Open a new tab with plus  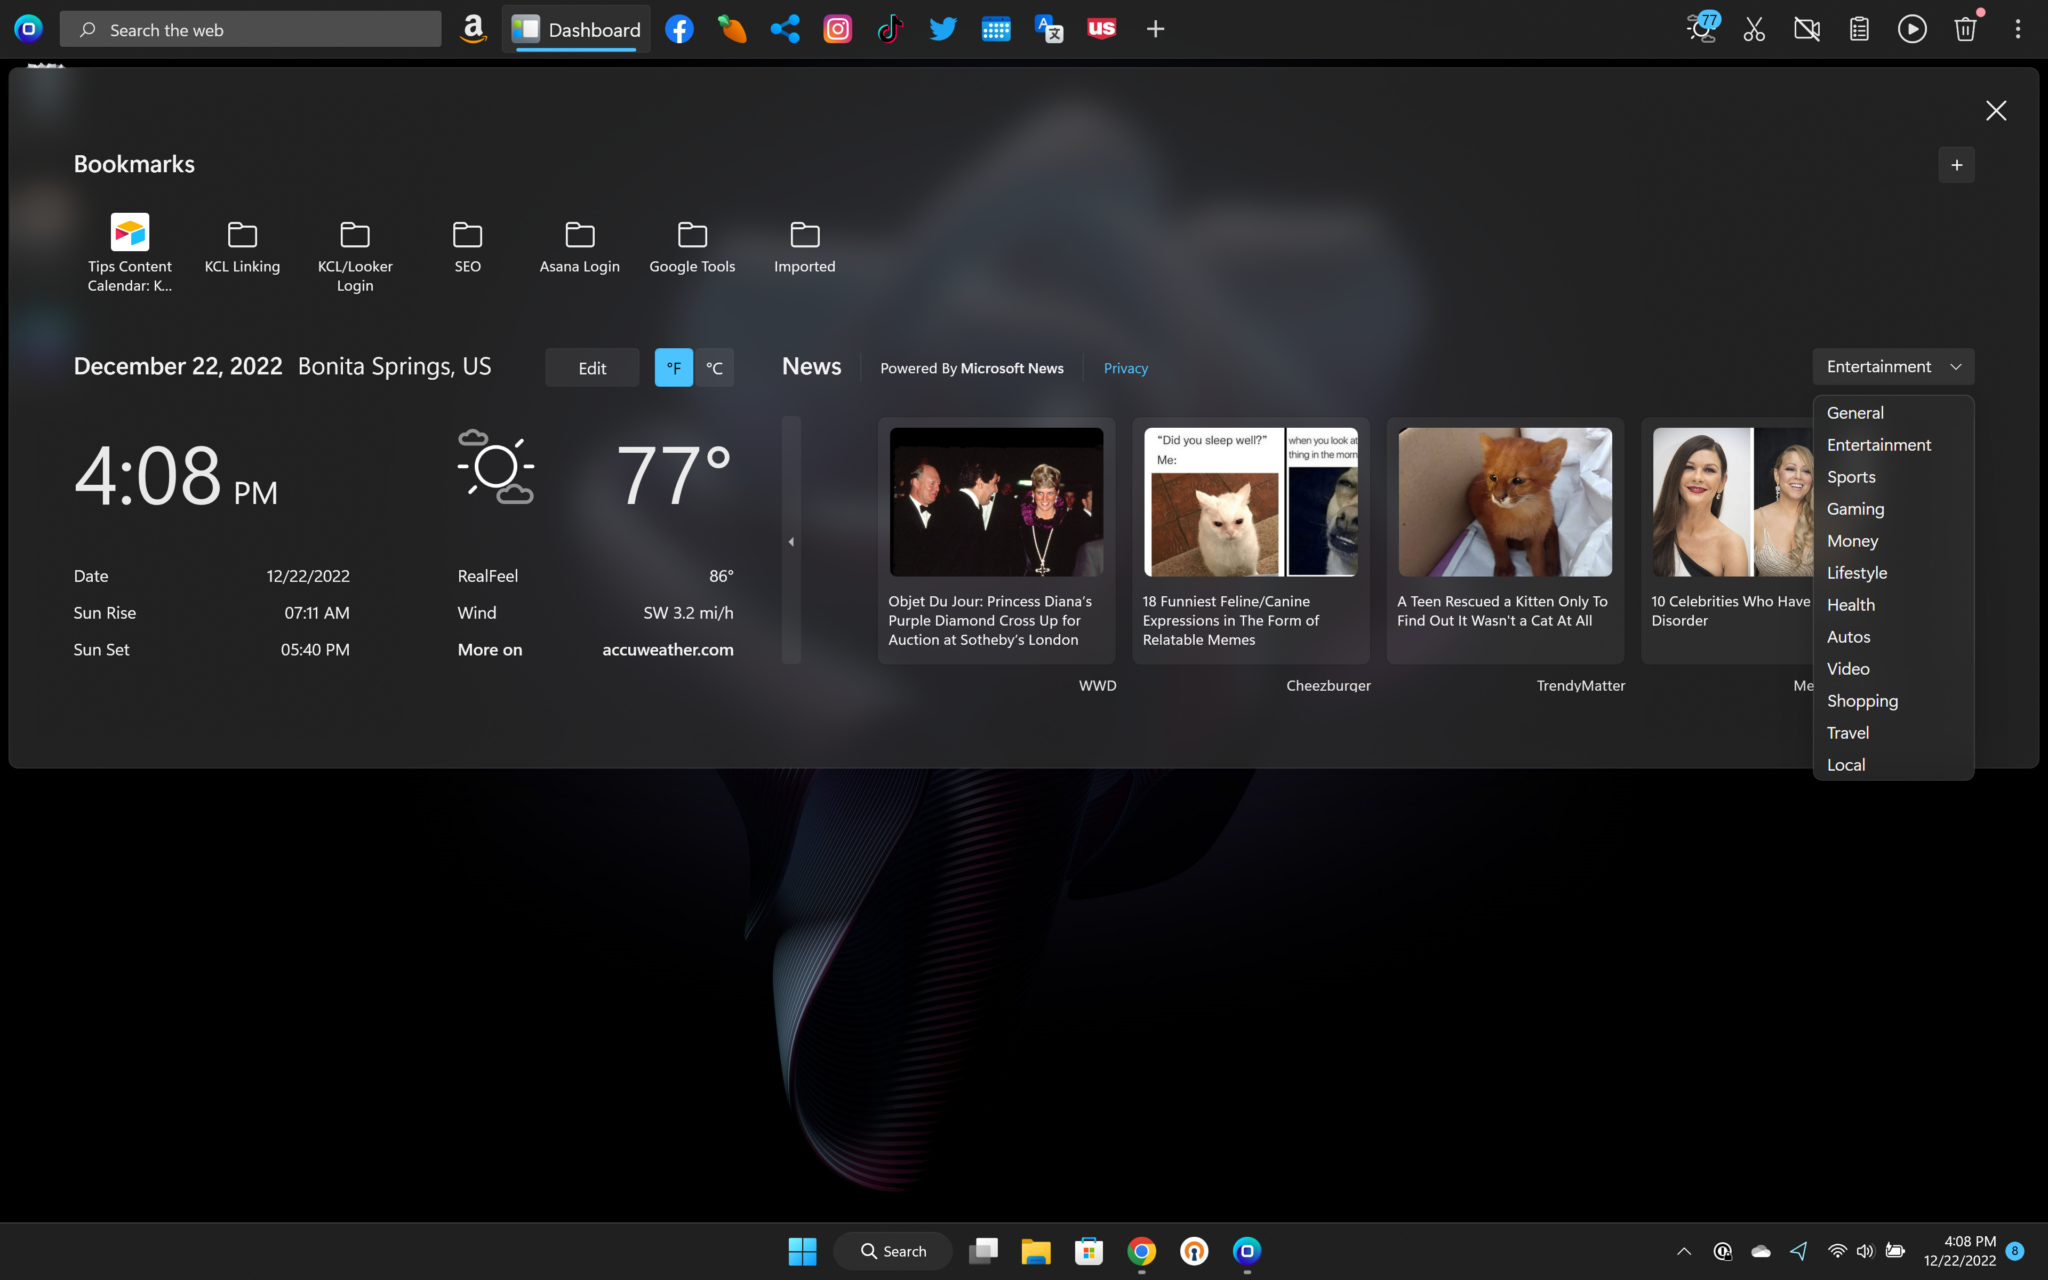click(x=1155, y=29)
